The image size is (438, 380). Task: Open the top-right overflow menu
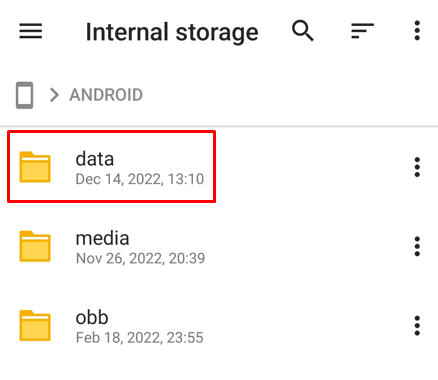click(x=417, y=31)
